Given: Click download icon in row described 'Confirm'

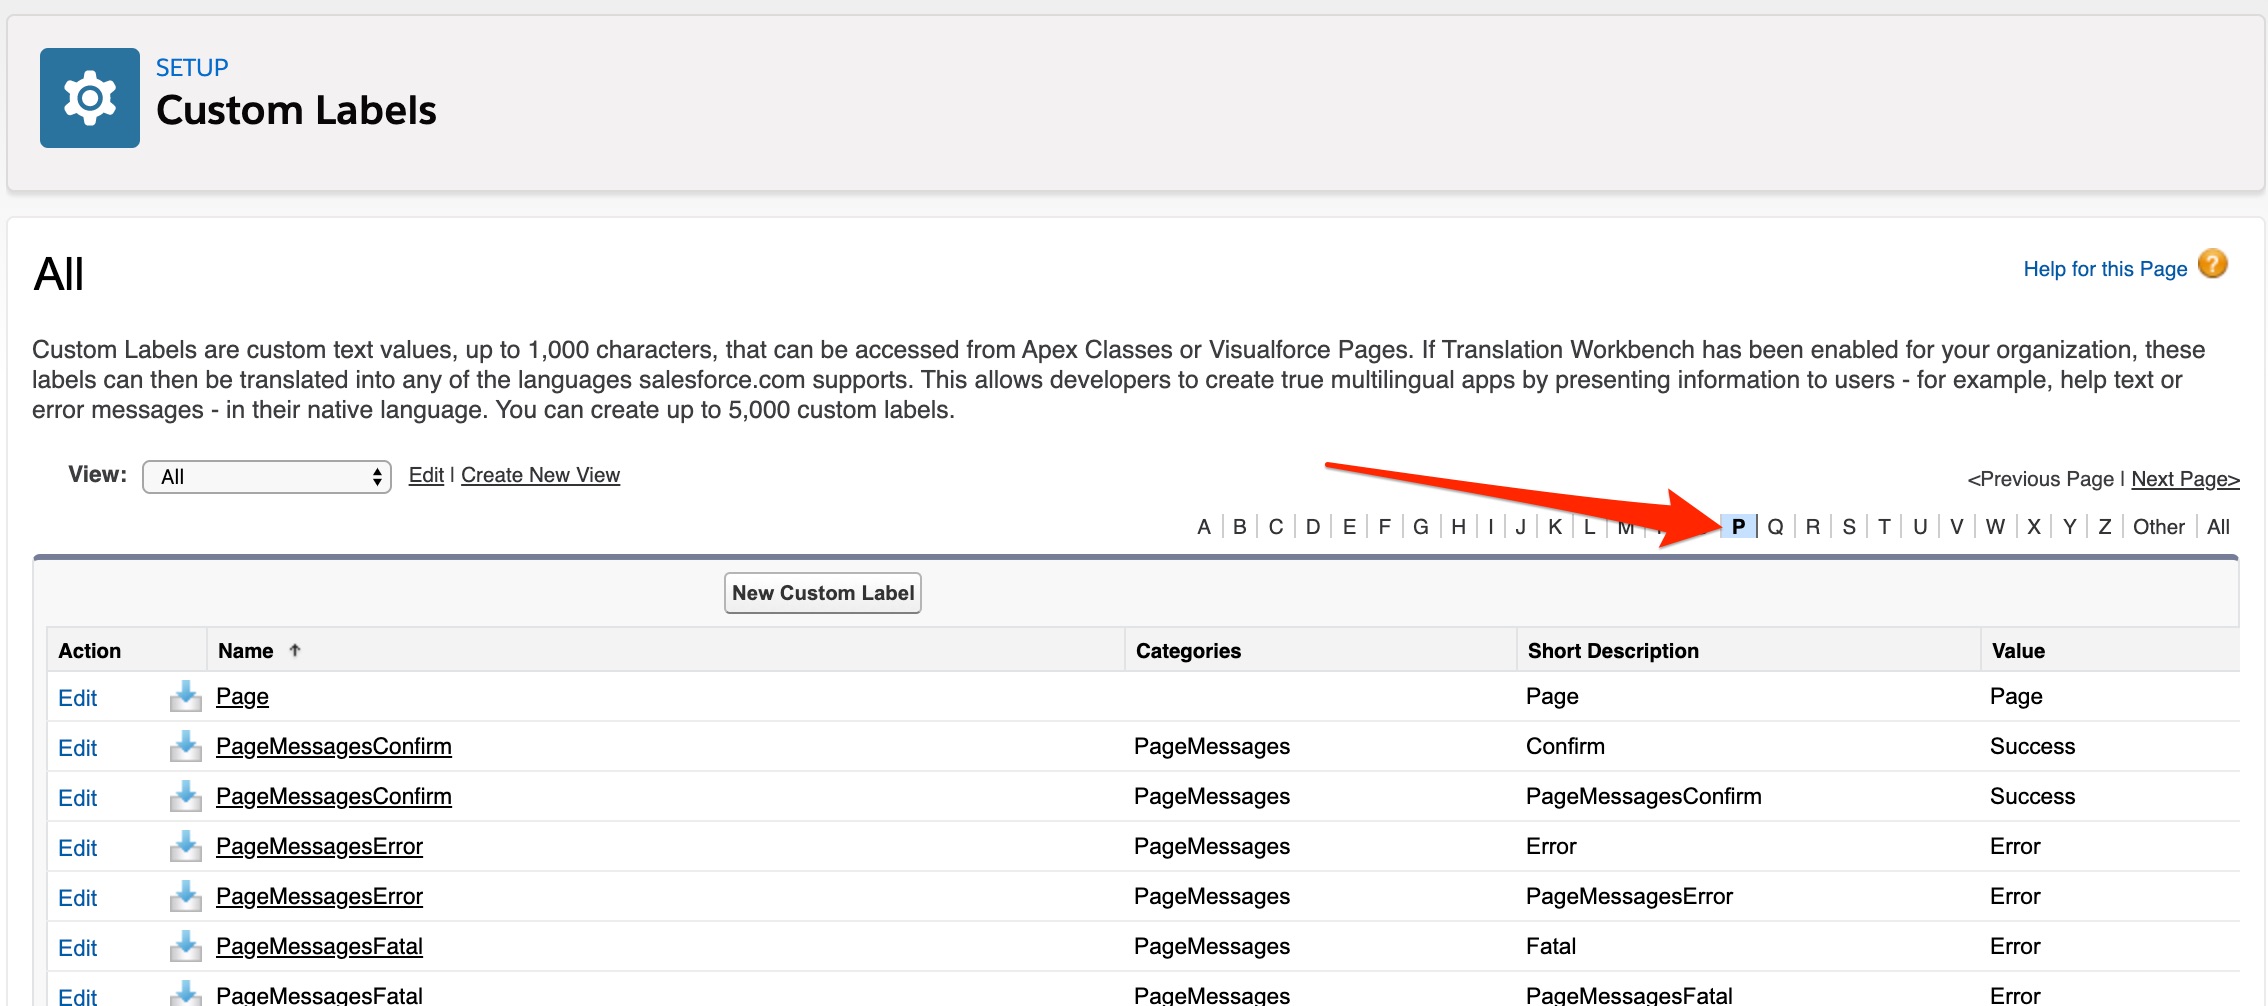Looking at the screenshot, I should coord(185,746).
